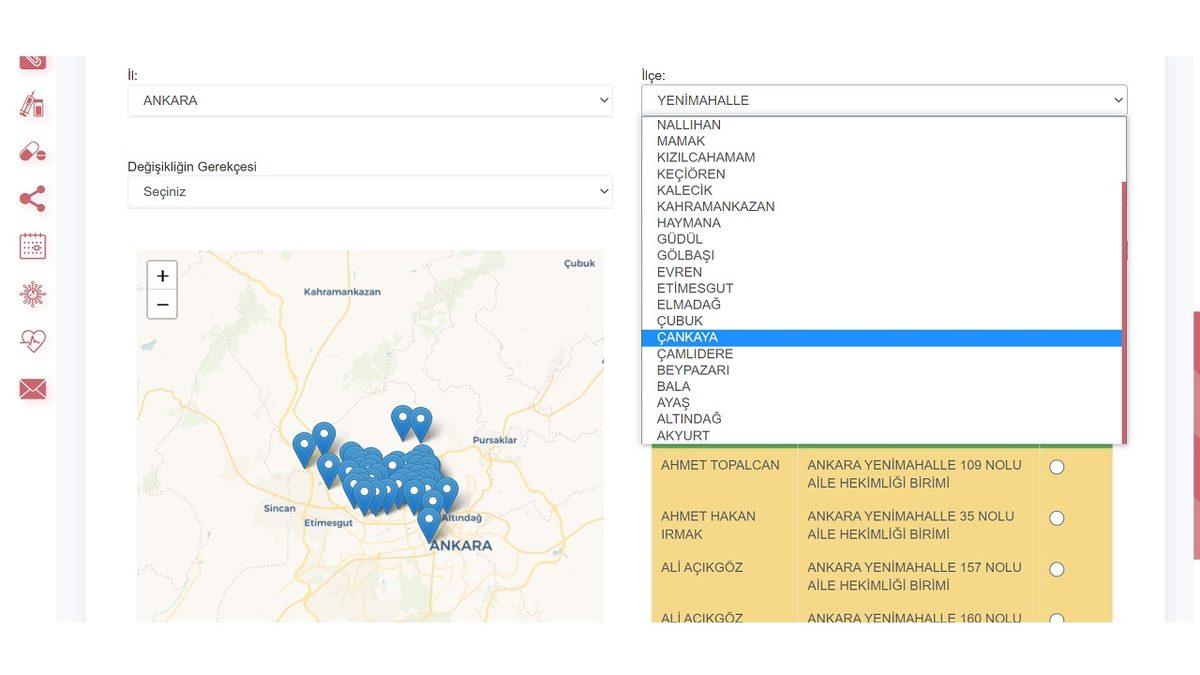
Task: Select the radio button for Ahmet Topalcan
Action: 1056,467
